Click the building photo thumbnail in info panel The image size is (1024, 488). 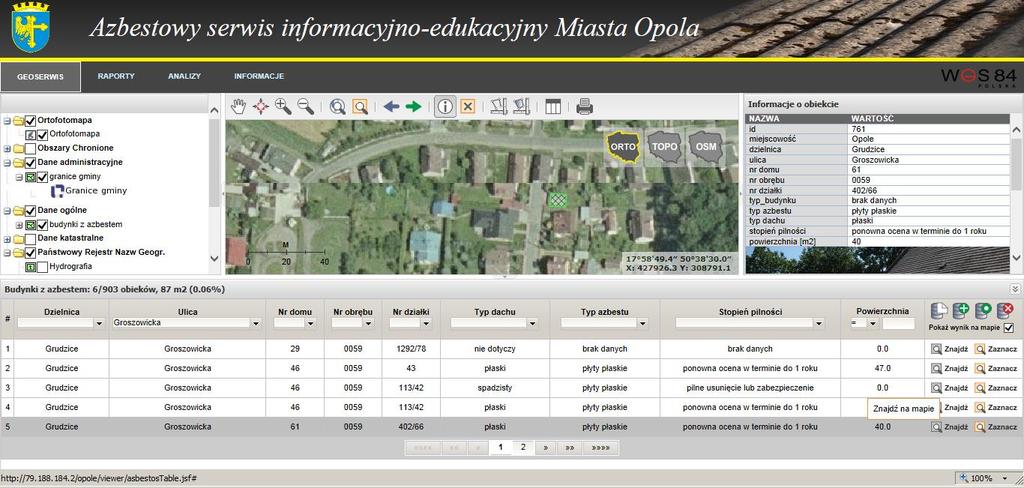[878, 260]
